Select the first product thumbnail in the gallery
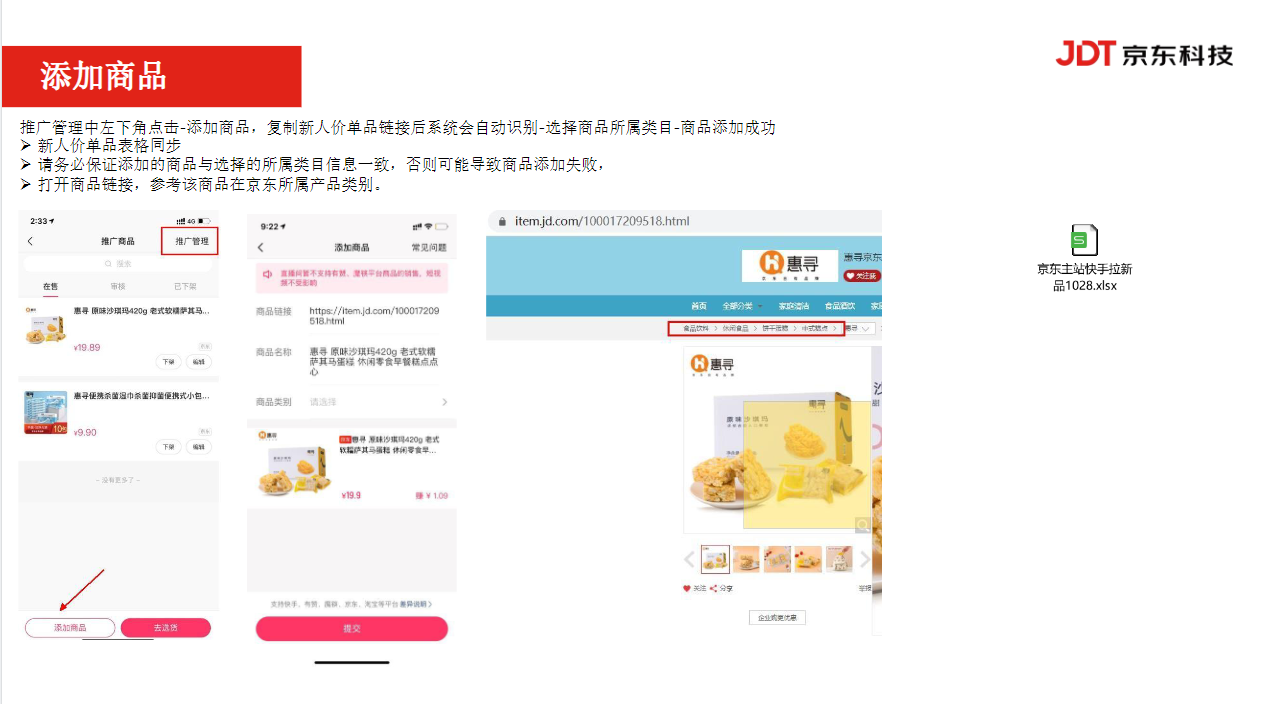1261x704 pixels. pyautogui.click(x=715, y=559)
